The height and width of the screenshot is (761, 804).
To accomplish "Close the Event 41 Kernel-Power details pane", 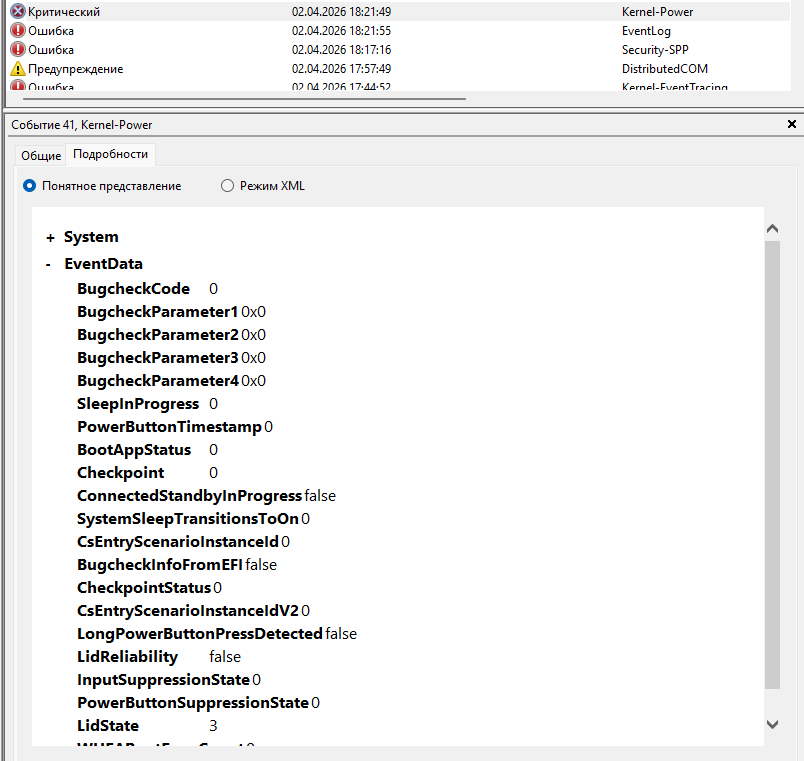I will point(792,124).
